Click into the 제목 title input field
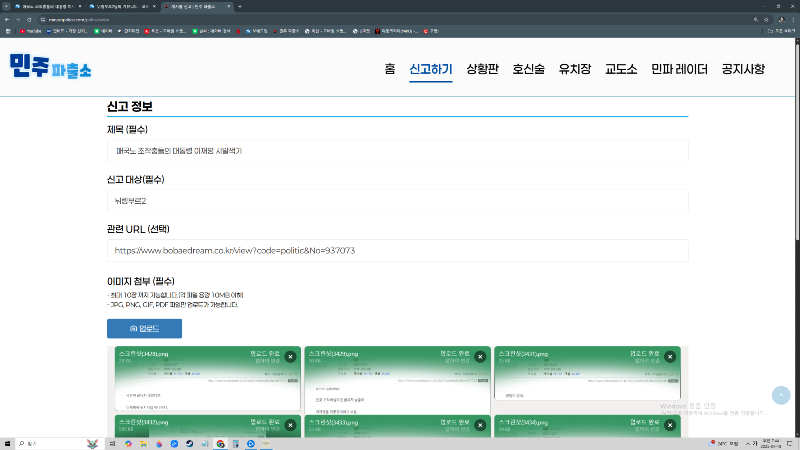This screenshot has width=800, height=450. tap(397, 150)
